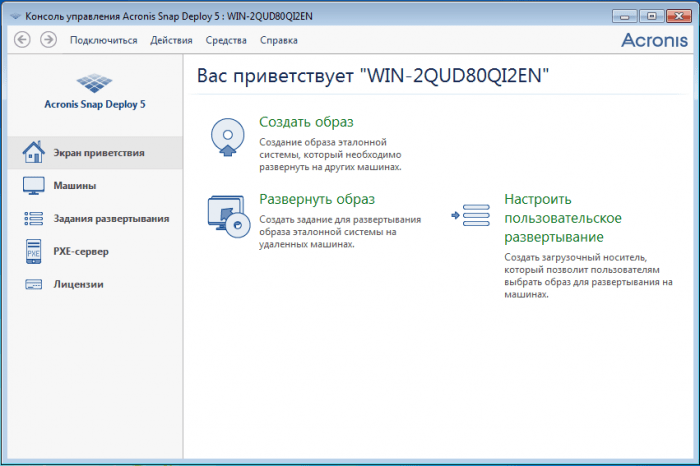This screenshot has width=700, height=466.
Task: Click Настроить пользовательское развертывание link
Action: pos(563,218)
